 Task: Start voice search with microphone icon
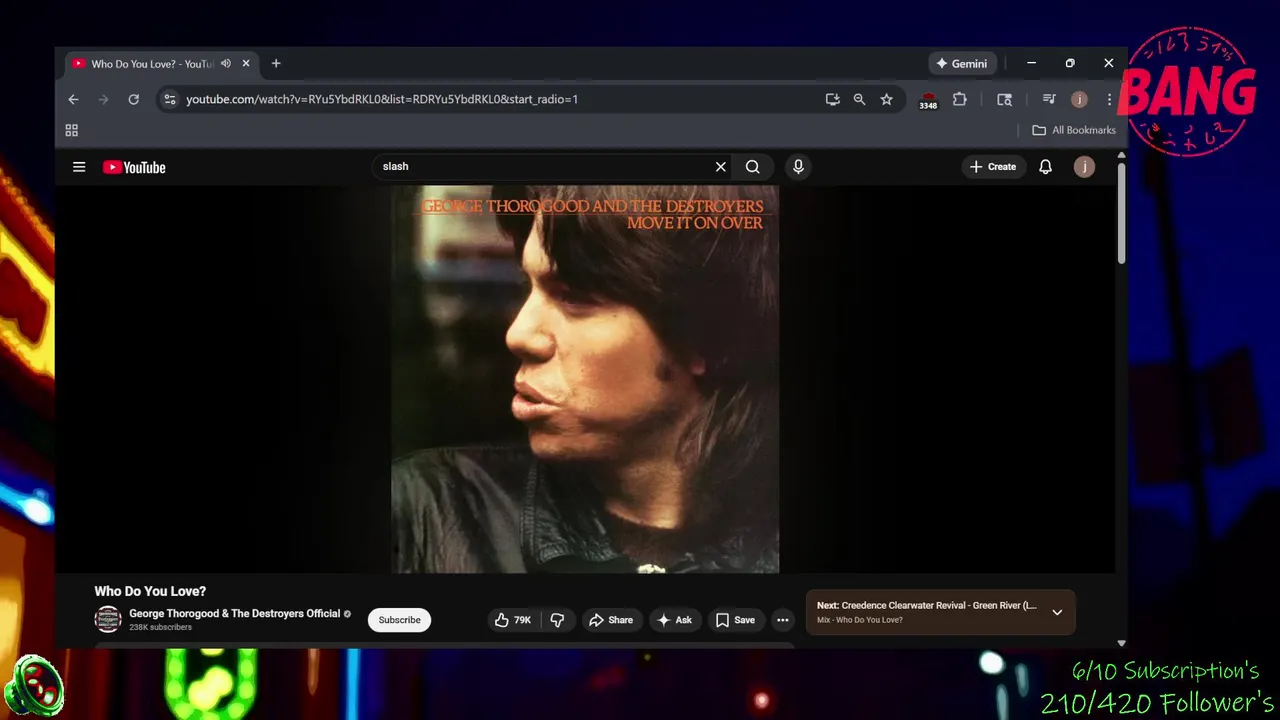[x=798, y=167]
